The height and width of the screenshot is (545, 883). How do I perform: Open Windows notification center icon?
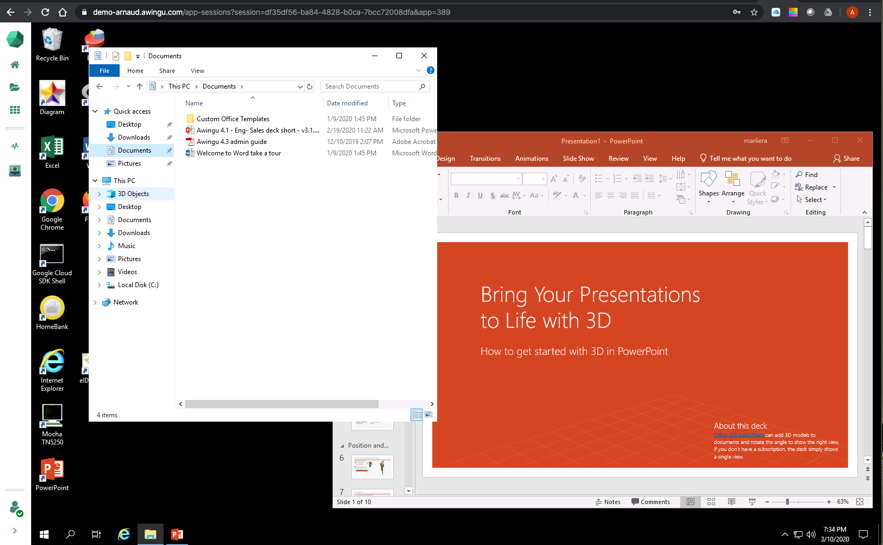click(x=863, y=534)
